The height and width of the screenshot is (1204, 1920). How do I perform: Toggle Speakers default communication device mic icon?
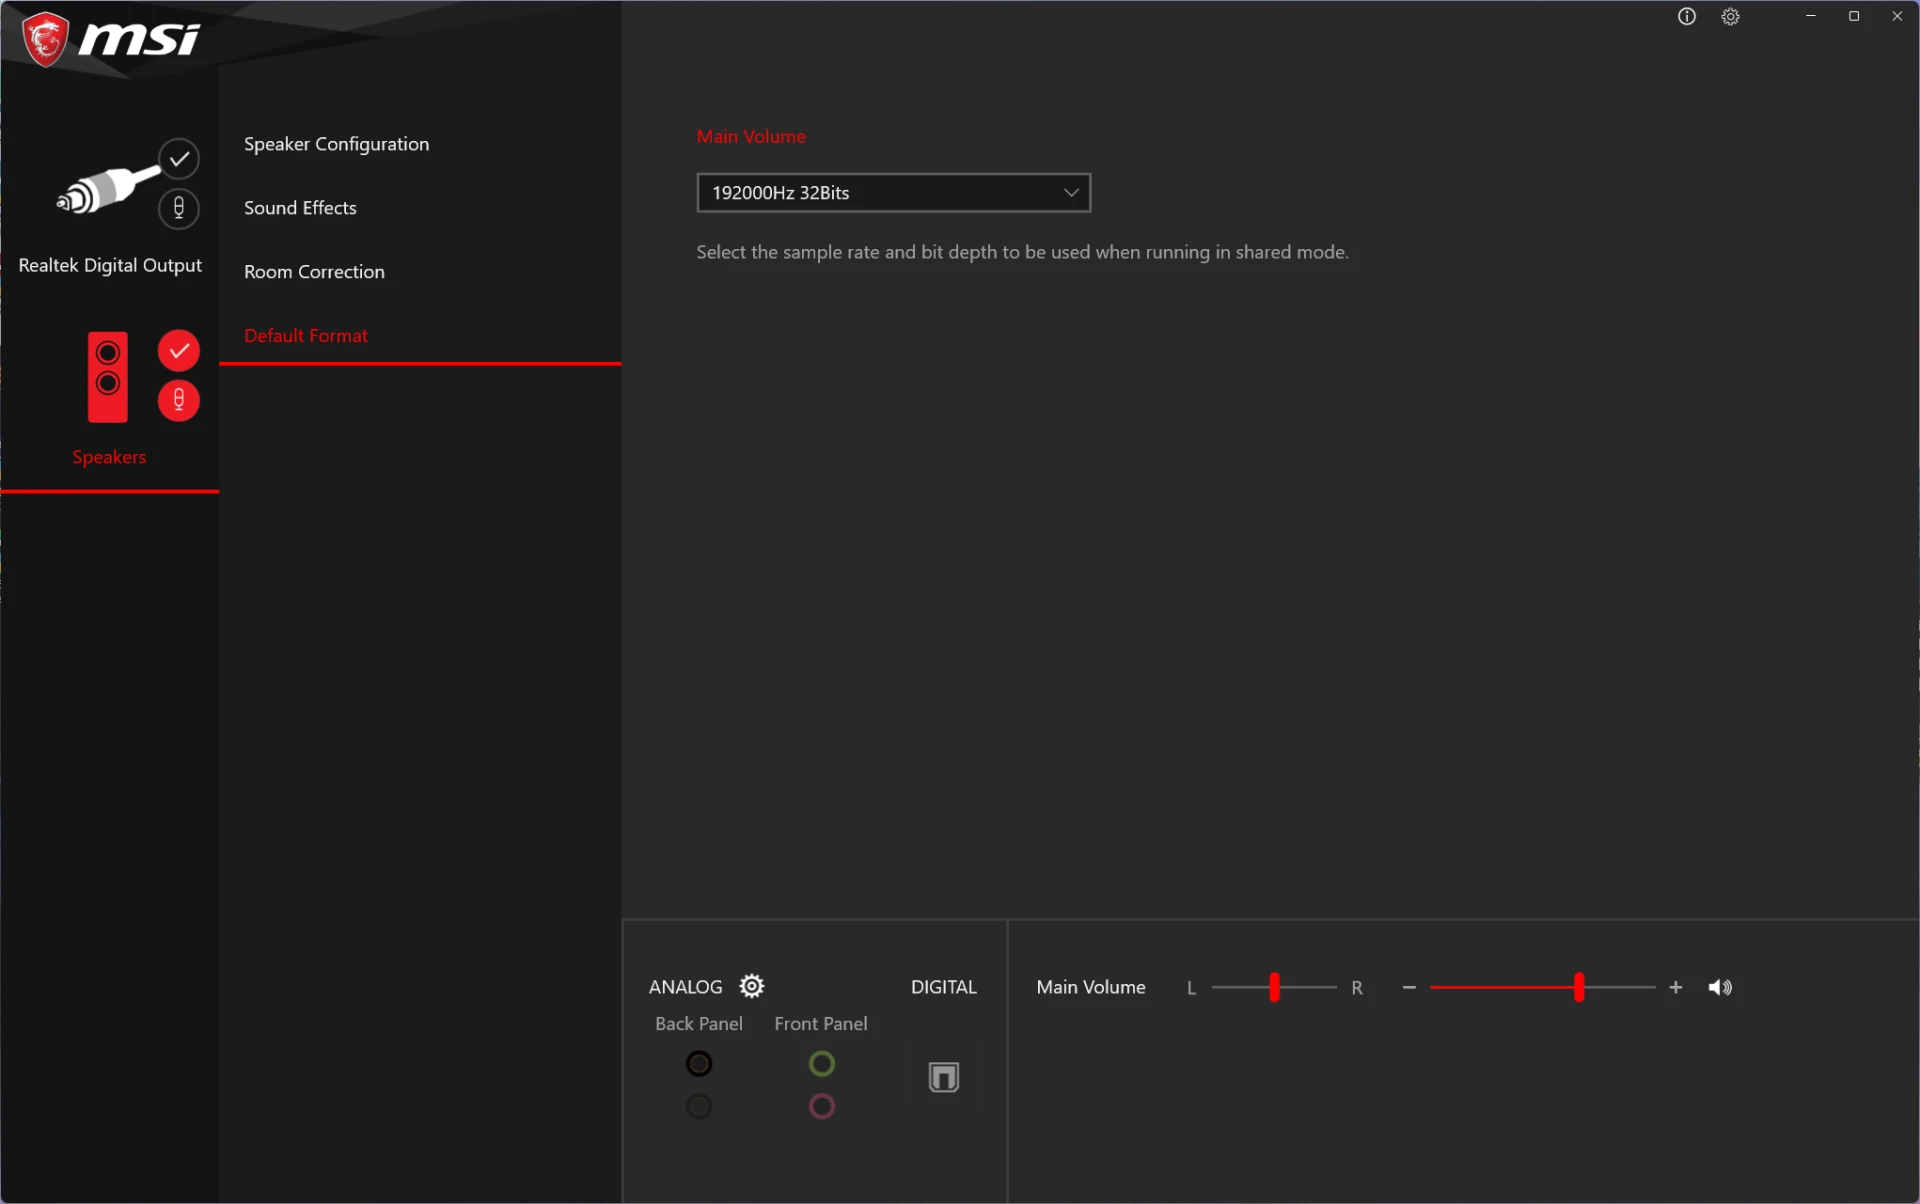179,400
